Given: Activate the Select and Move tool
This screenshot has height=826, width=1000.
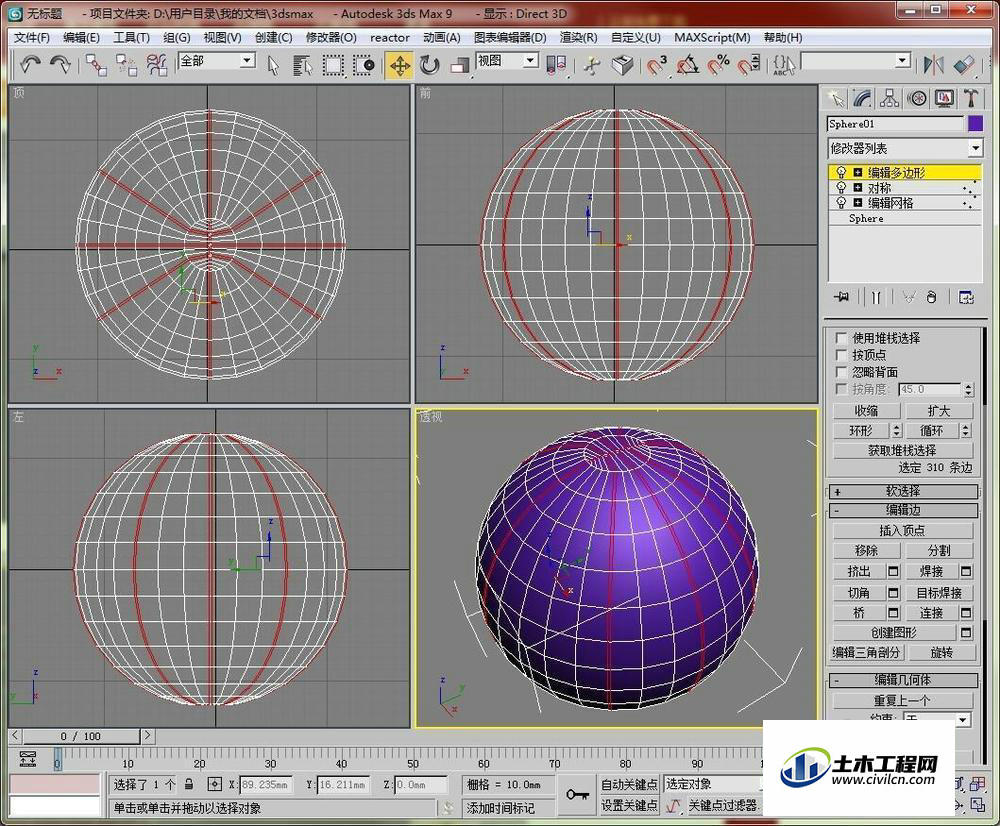Looking at the screenshot, I should point(400,65).
